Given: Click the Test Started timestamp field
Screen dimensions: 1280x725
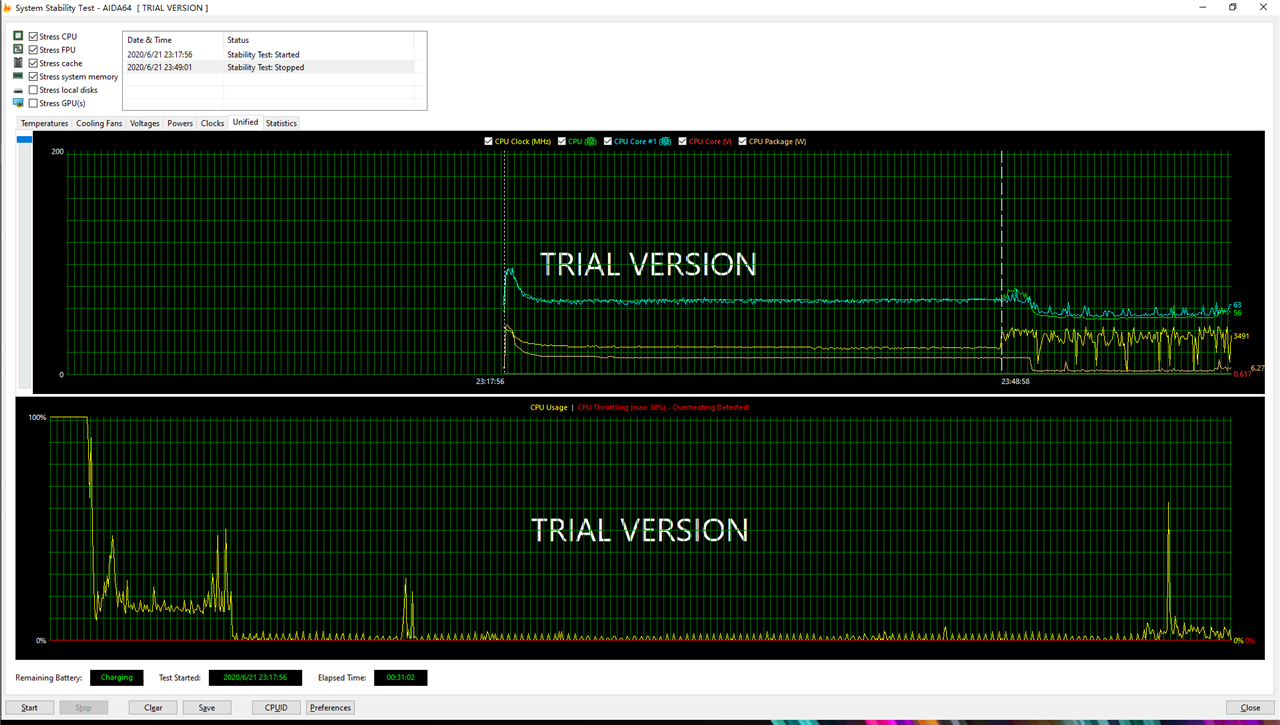Looking at the screenshot, I should 255,677.
